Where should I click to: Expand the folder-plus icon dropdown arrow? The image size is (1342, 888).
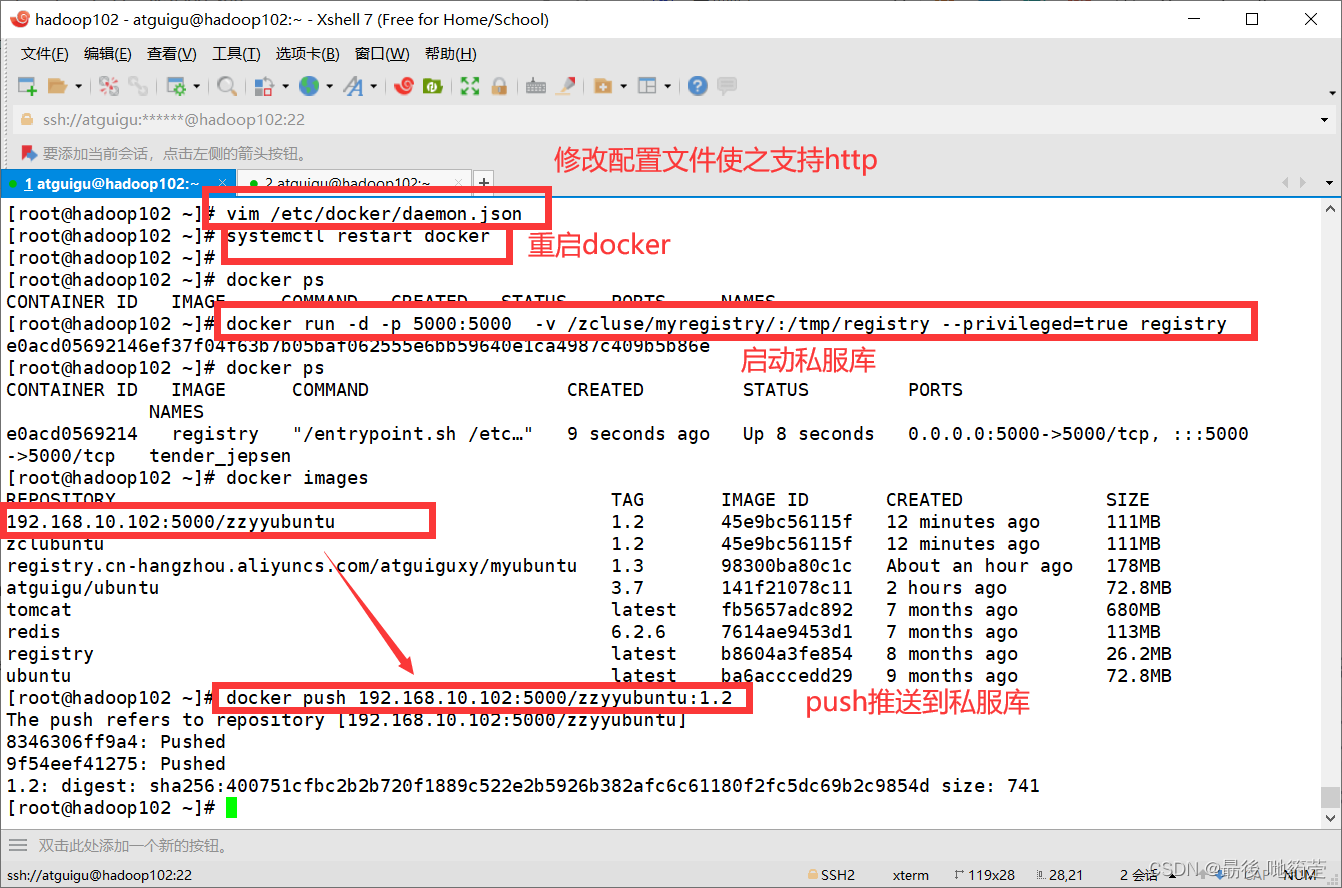[623, 87]
